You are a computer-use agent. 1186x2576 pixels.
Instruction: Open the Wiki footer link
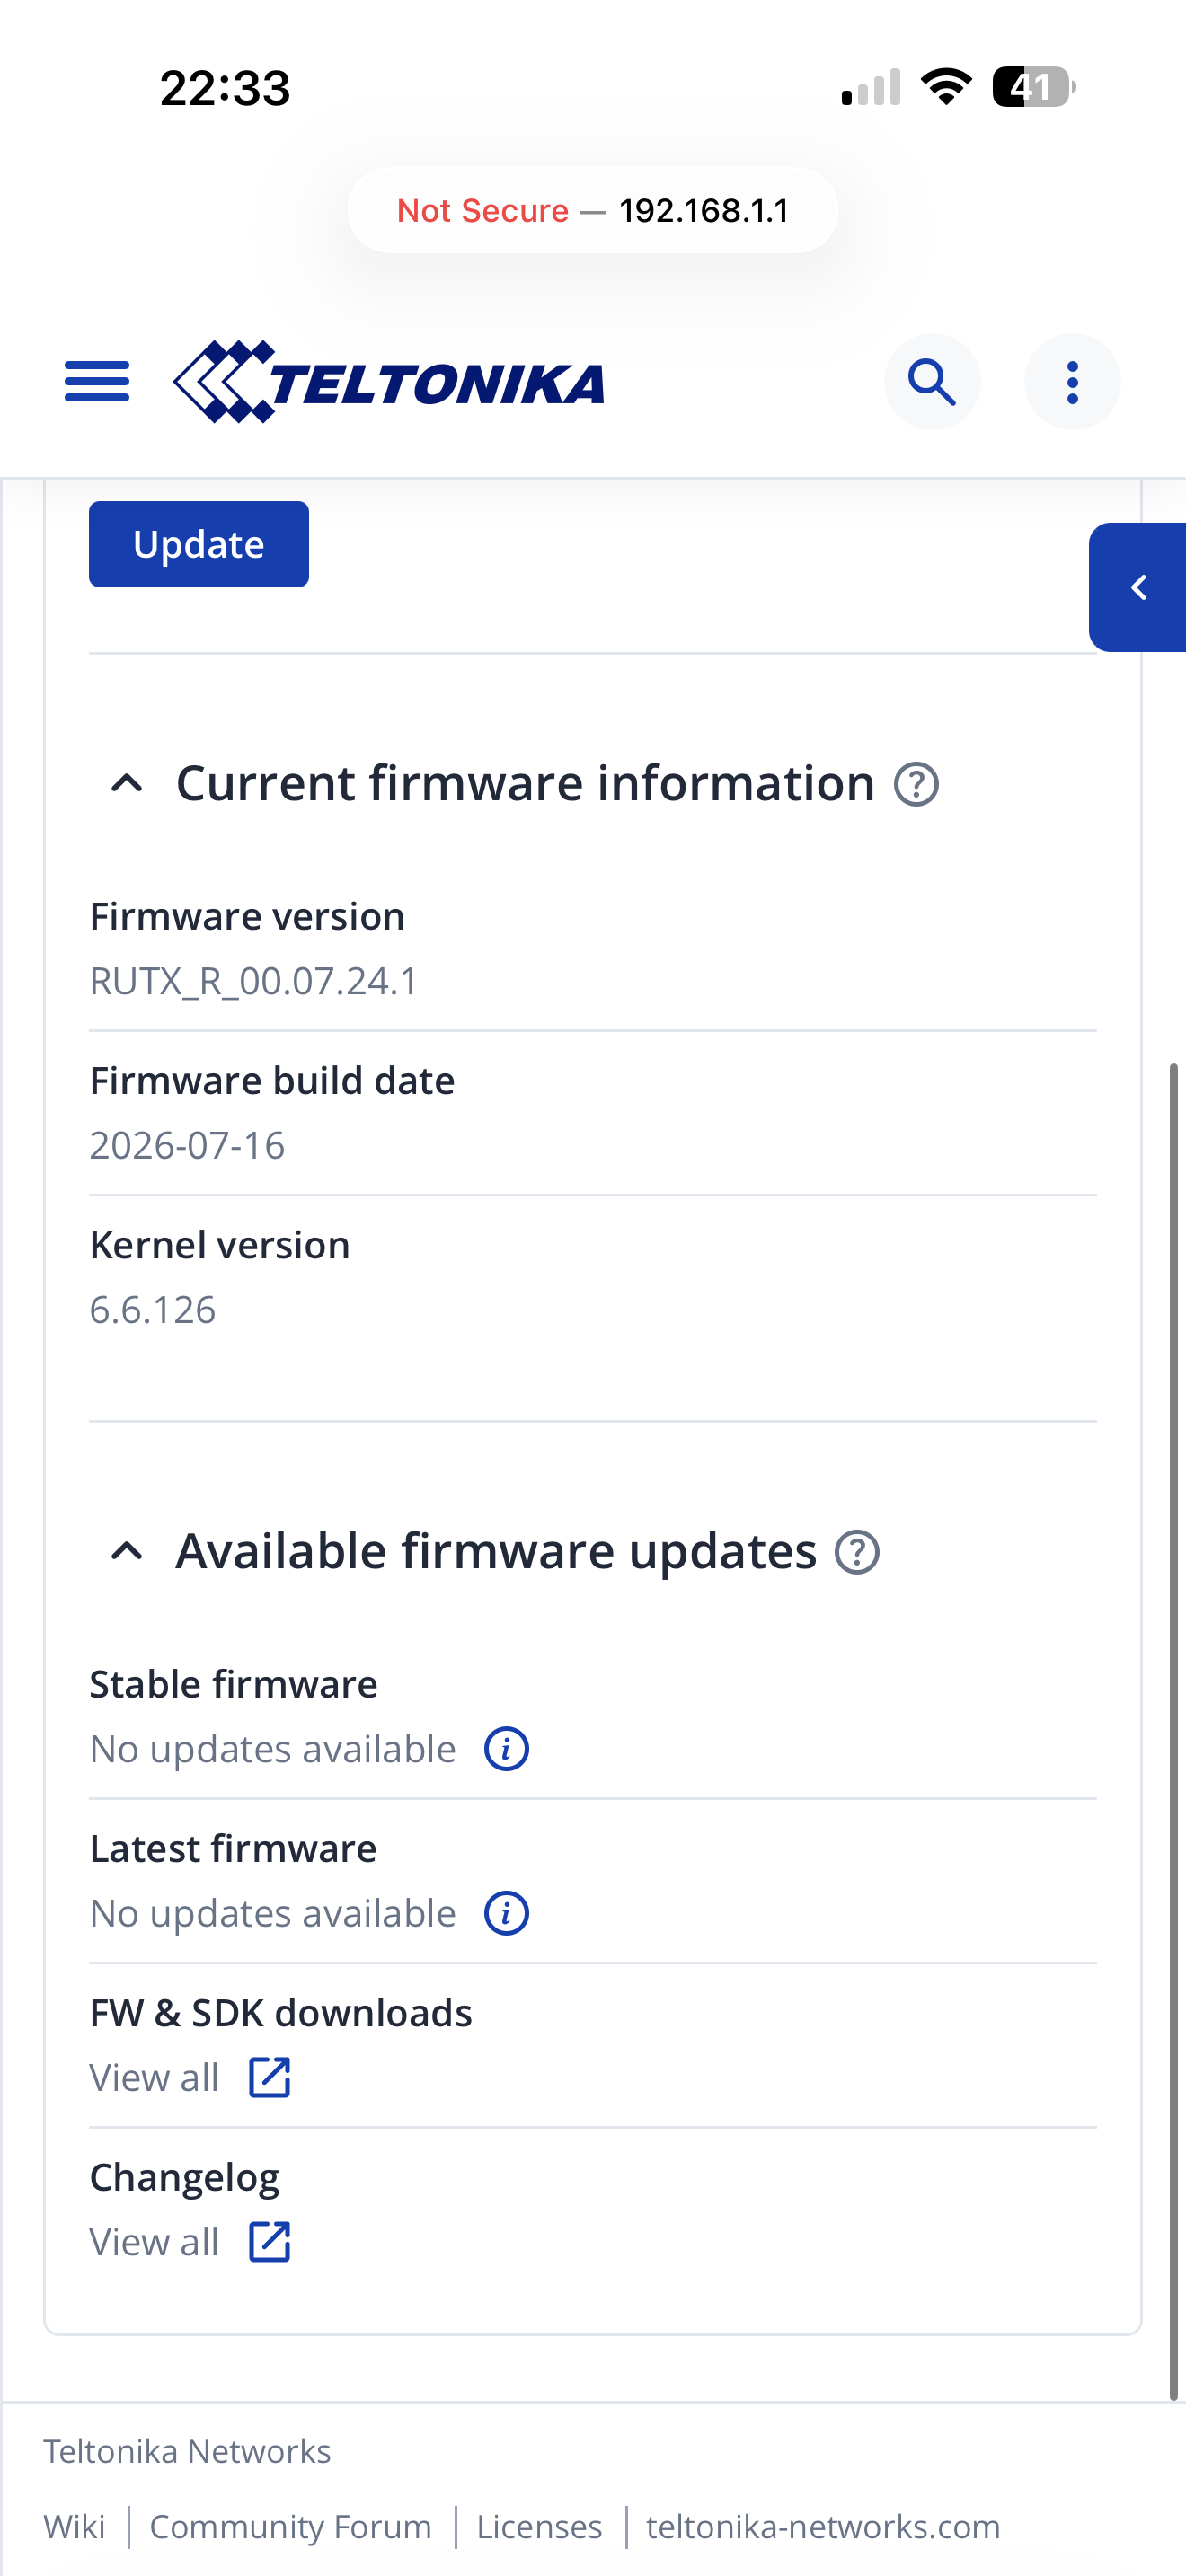coord(74,2527)
